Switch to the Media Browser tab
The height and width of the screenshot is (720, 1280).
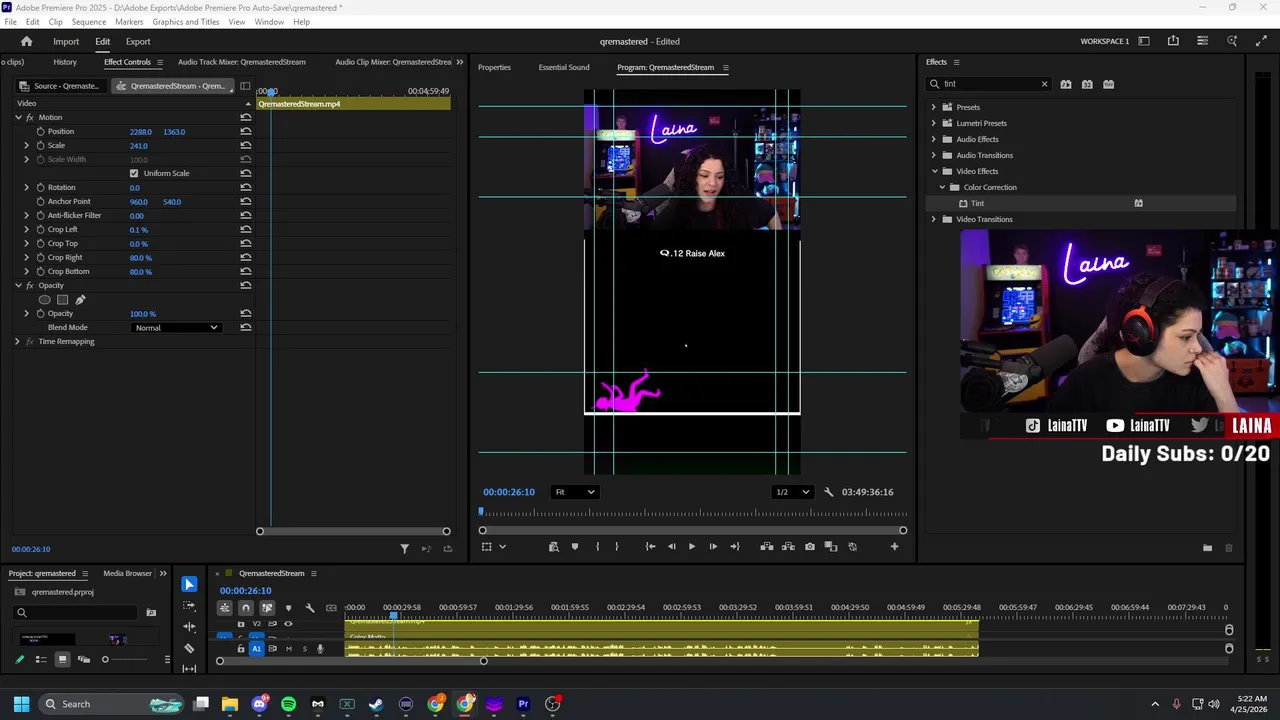127,573
